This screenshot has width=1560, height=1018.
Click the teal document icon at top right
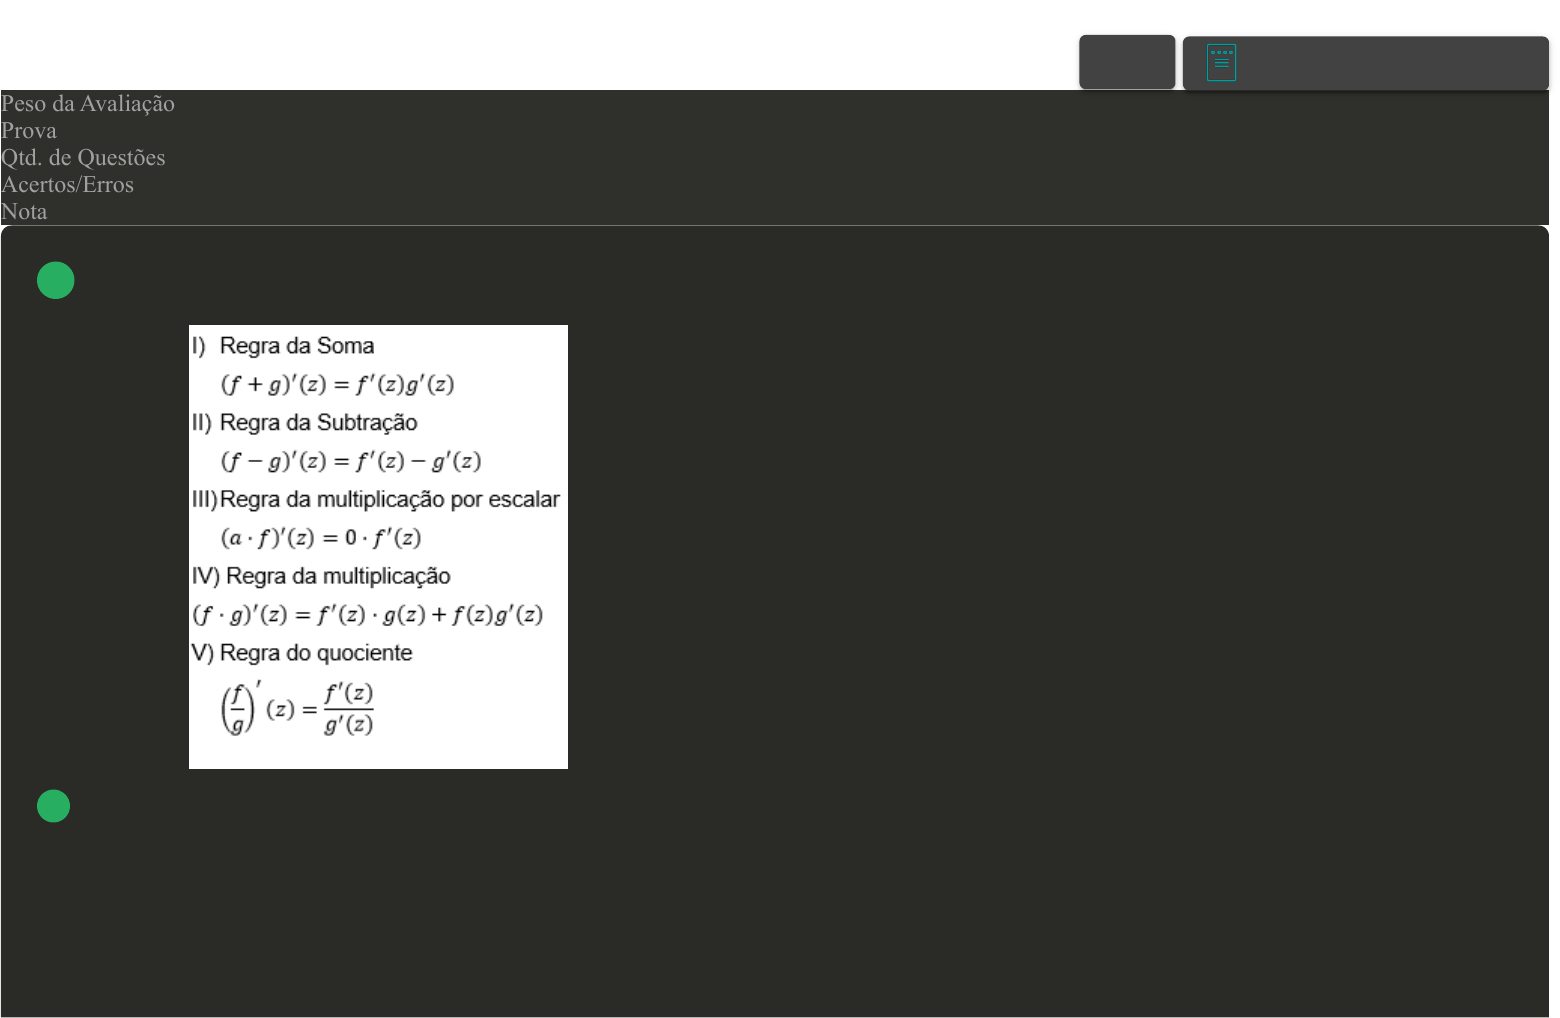coord(1221,62)
